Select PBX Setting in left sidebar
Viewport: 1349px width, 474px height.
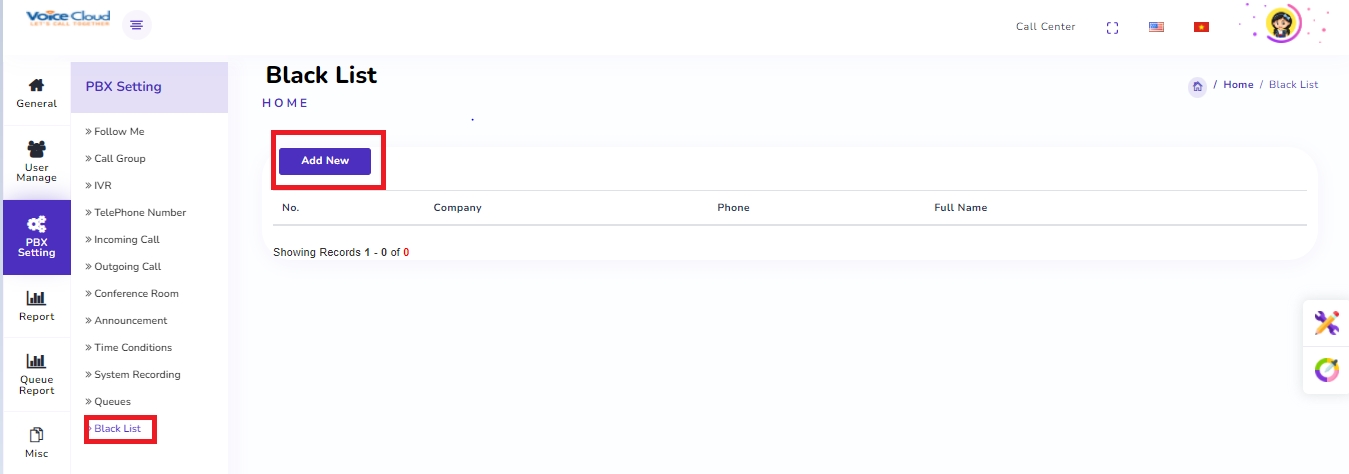click(36, 237)
